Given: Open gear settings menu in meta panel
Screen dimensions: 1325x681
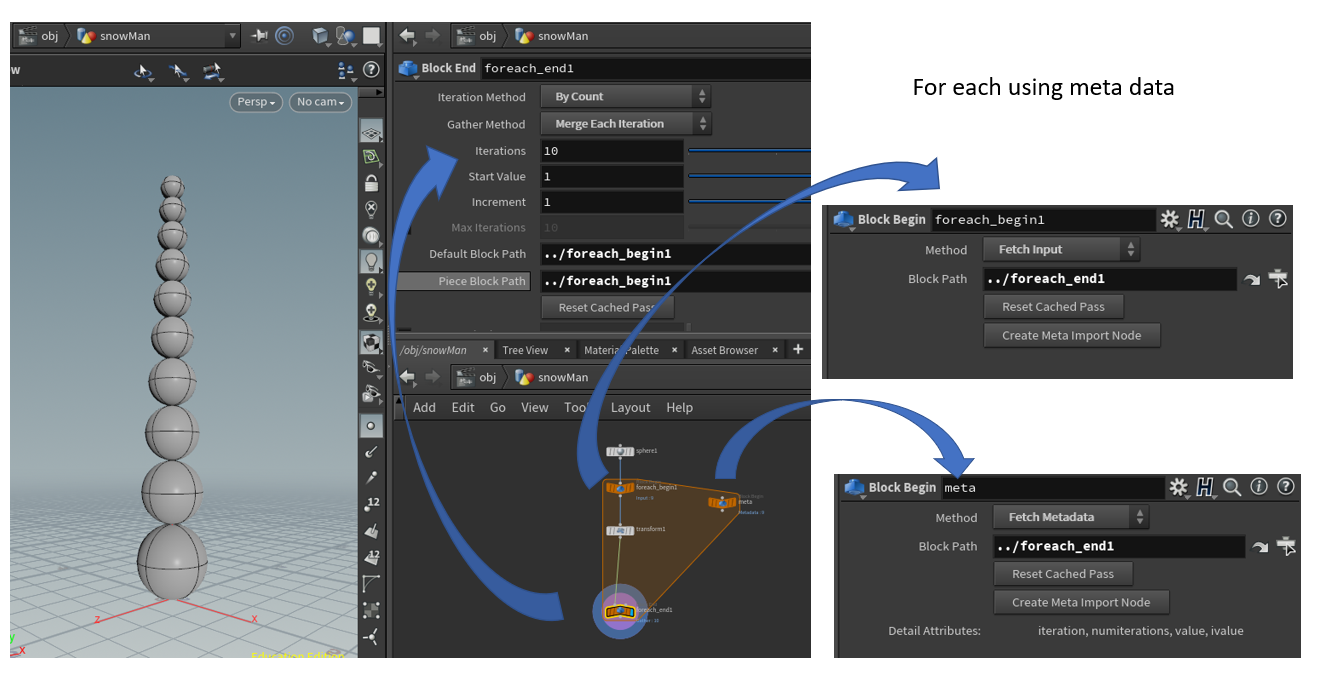Looking at the screenshot, I should (1178, 487).
